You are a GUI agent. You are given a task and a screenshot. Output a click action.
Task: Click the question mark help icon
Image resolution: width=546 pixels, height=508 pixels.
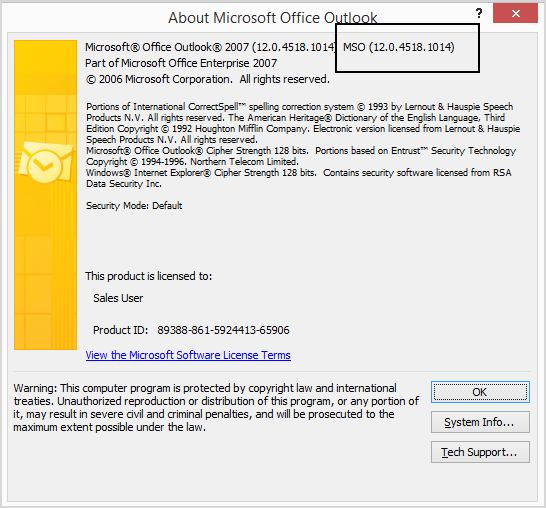[x=479, y=13]
